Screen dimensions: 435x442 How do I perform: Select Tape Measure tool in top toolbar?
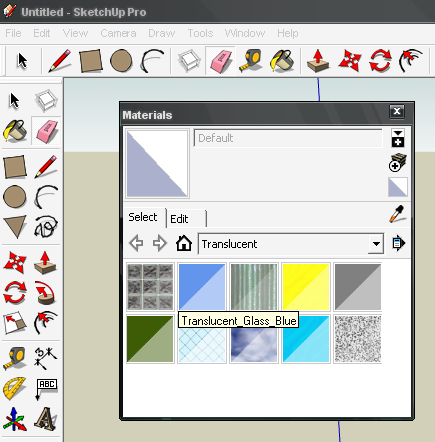coord(251,61)
